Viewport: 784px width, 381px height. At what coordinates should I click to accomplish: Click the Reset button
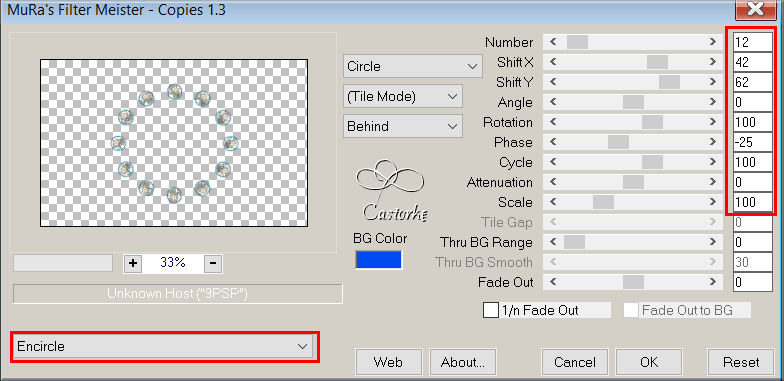(741, 362)
